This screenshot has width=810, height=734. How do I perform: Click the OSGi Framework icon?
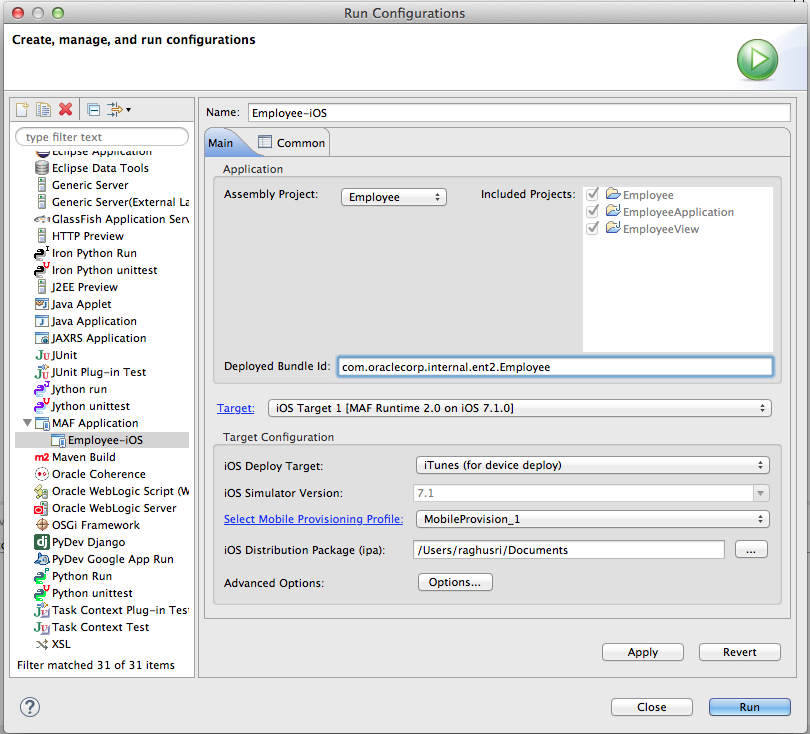42,525
